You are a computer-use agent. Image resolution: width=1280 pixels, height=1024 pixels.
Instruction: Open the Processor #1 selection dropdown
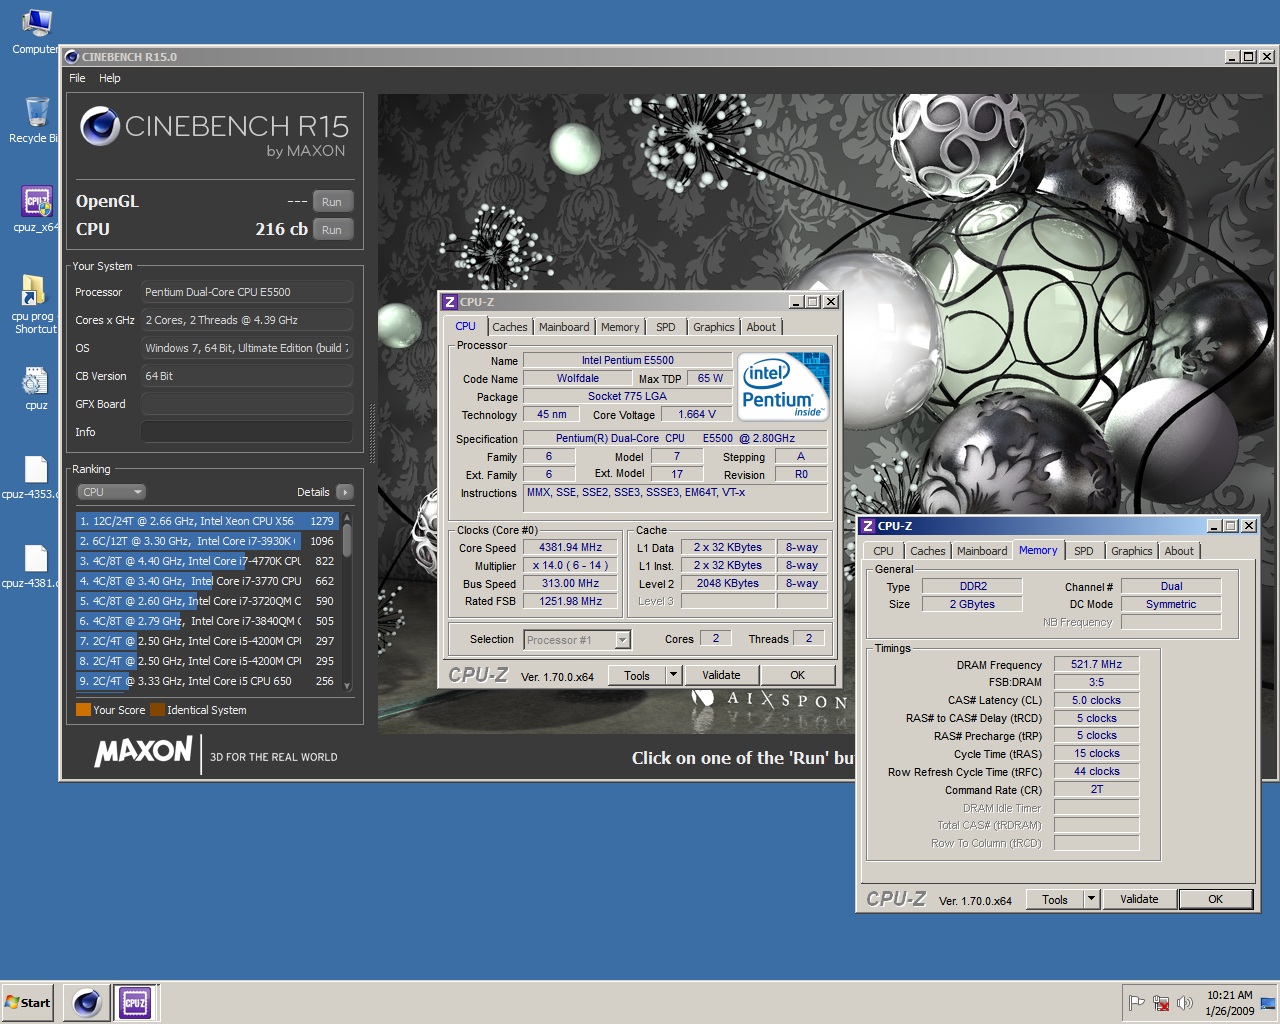pyautogui.click(x=577, y=640)
